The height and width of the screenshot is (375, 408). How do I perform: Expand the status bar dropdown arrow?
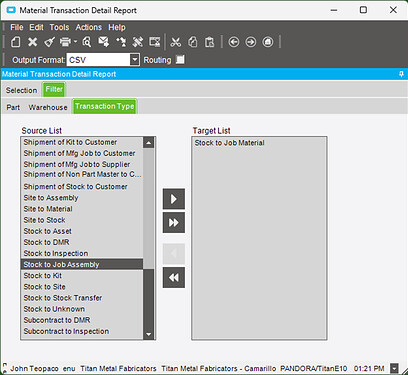click(394, 368)
